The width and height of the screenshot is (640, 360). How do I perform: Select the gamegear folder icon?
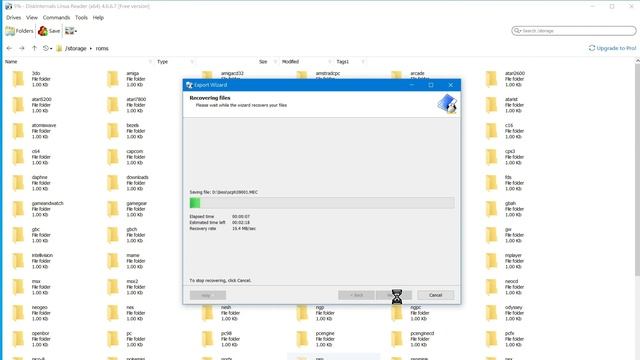[113, 209]
